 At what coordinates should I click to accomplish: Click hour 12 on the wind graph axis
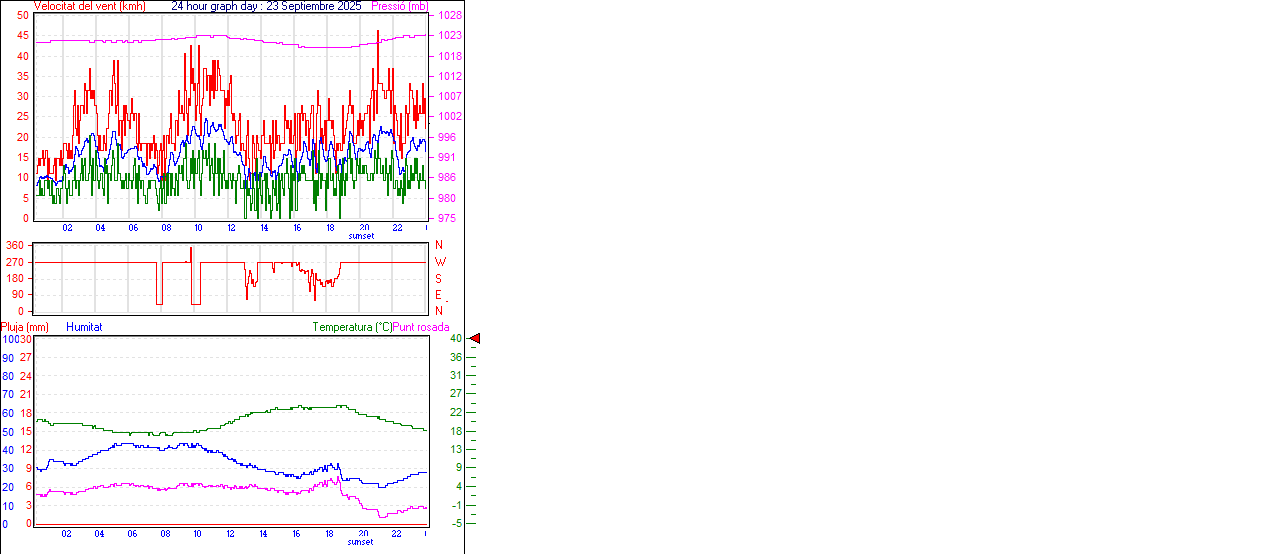coord(231,228)
